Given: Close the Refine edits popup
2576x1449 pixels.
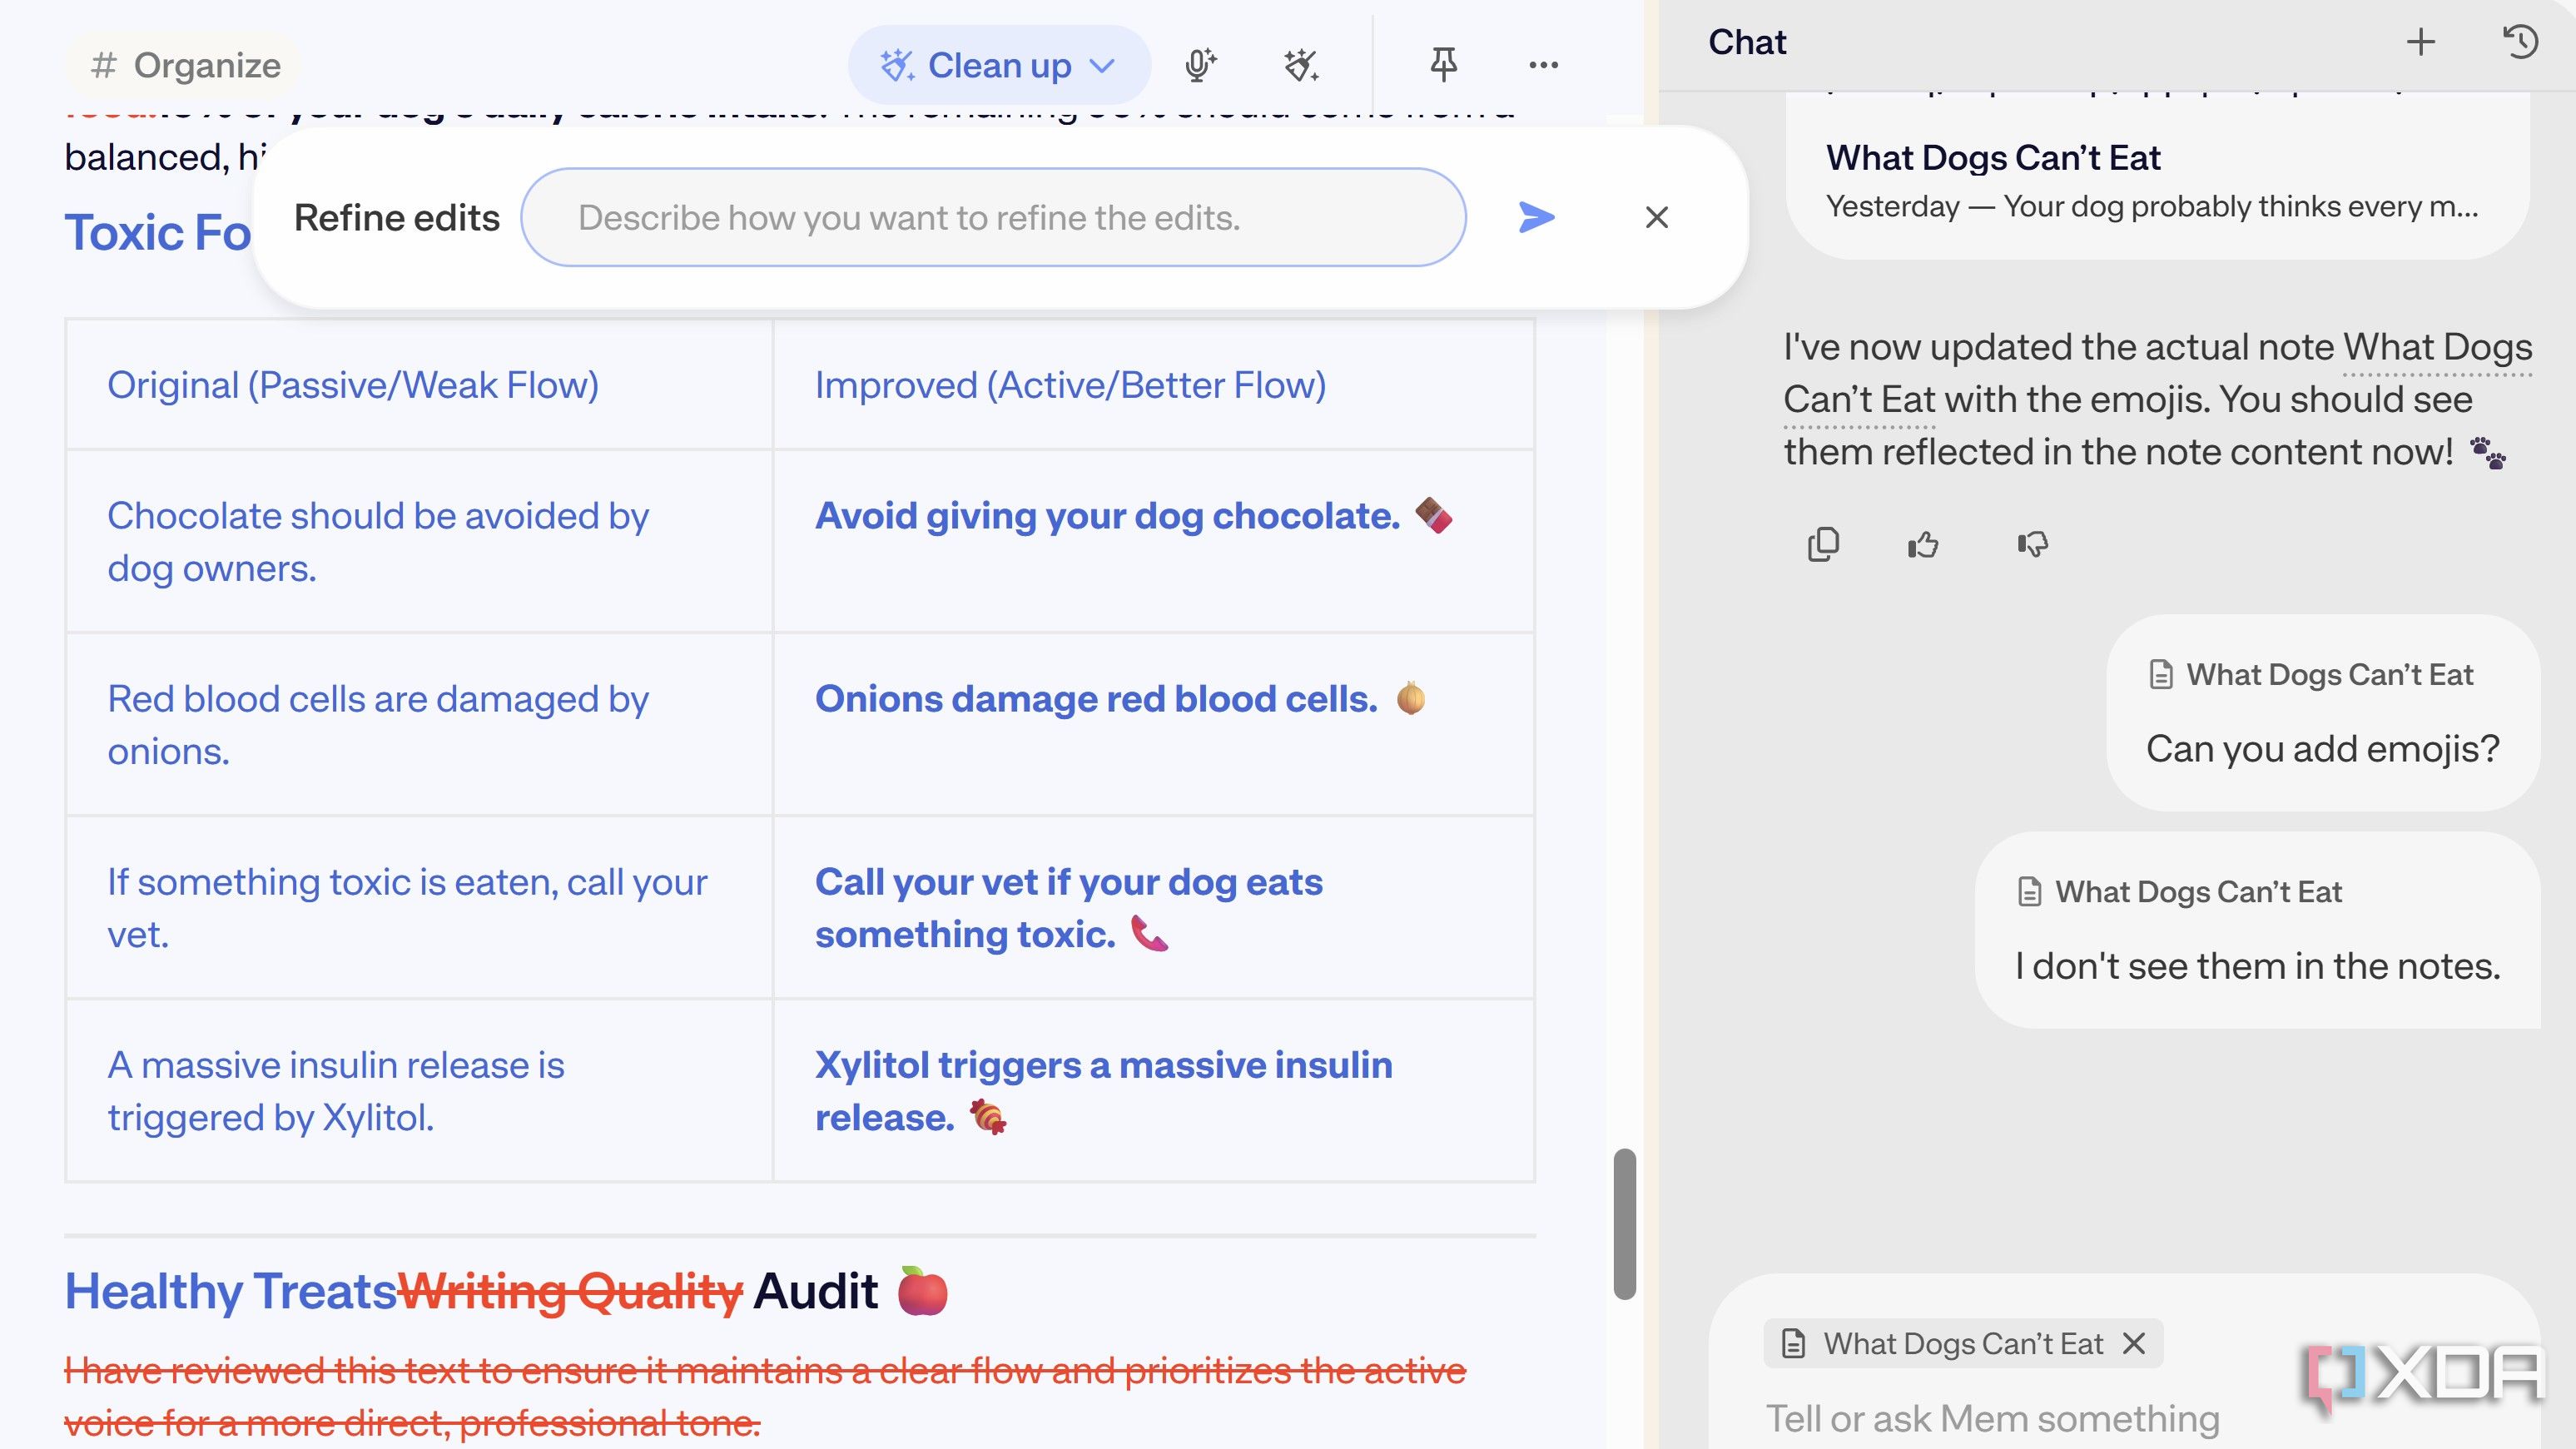Looking at the screenshot, I should (x=1656, y=217).
